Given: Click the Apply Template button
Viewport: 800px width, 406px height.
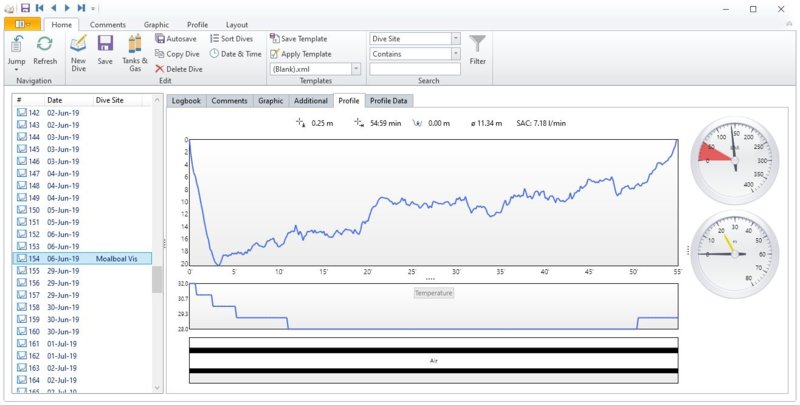Looking at the screenshot, I should click(x=300, y=54).
